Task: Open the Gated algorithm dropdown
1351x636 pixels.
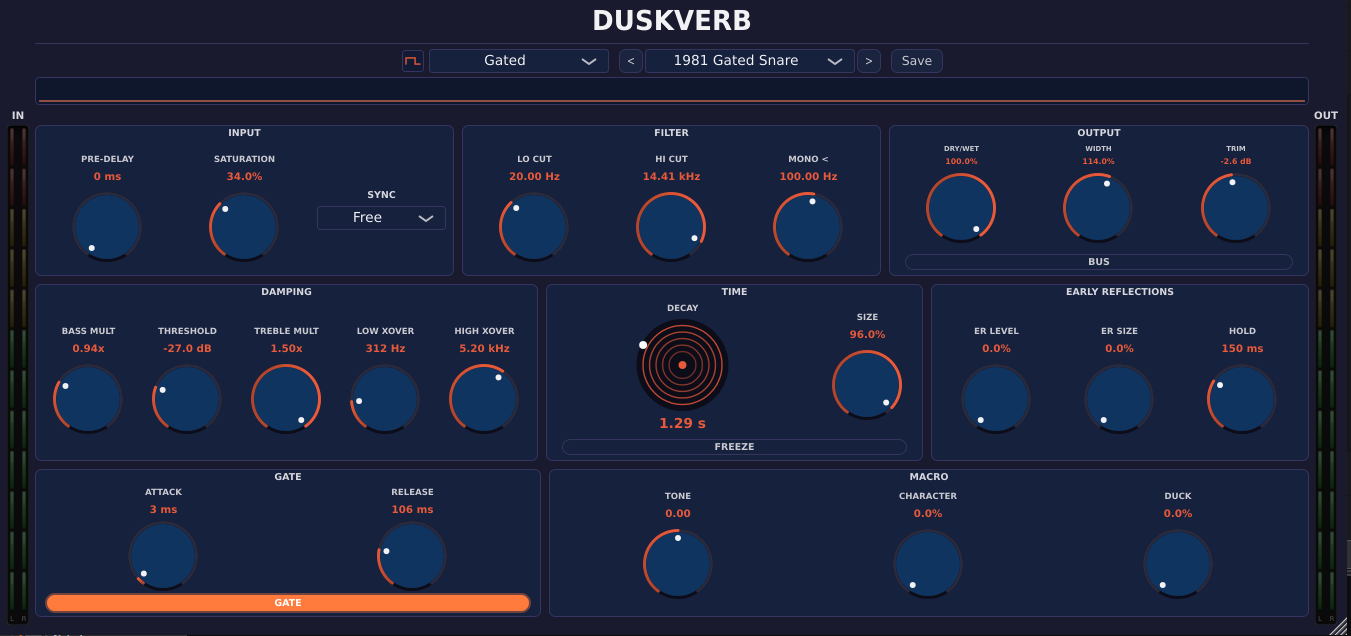Action: click(x=519, y=61)
